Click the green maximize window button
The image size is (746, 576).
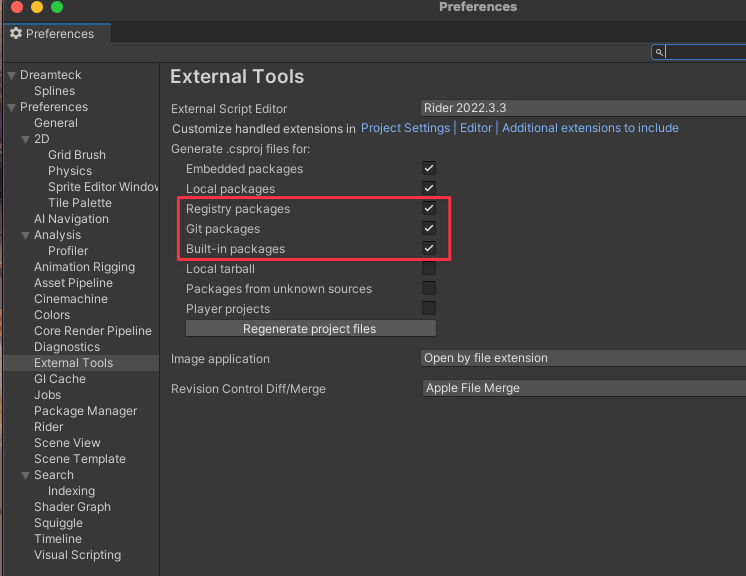(57, 7)
